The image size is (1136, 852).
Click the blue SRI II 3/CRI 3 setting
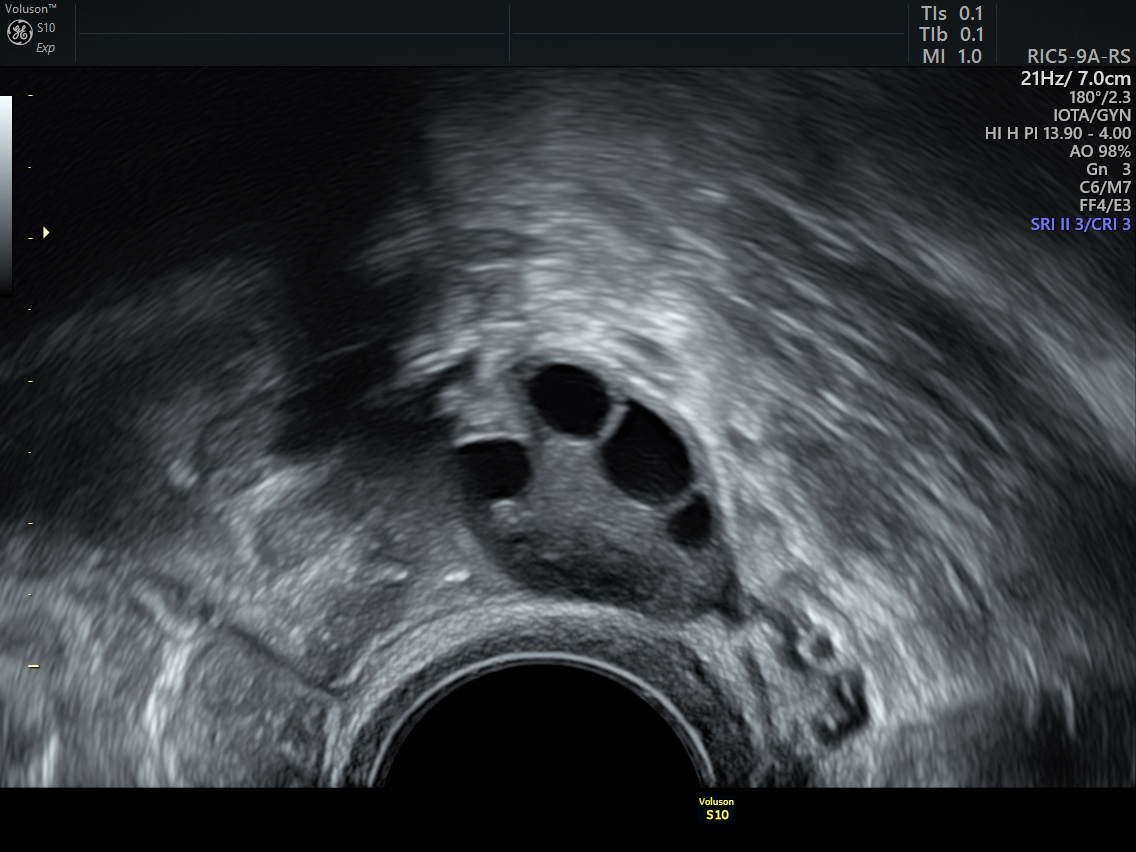point(1080,224)
